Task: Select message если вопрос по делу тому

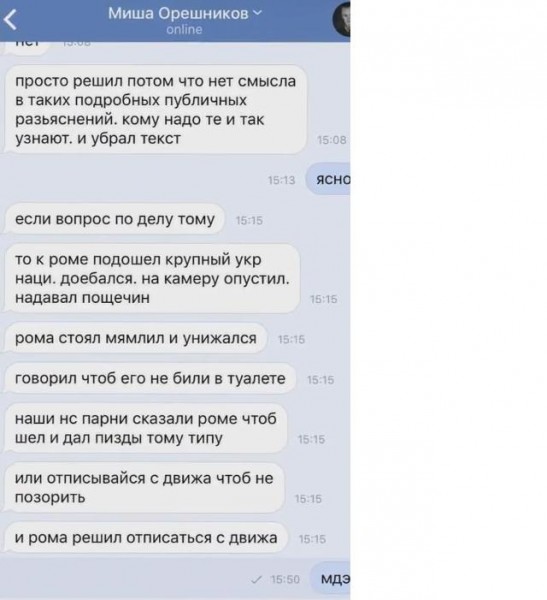Action: 114,219
